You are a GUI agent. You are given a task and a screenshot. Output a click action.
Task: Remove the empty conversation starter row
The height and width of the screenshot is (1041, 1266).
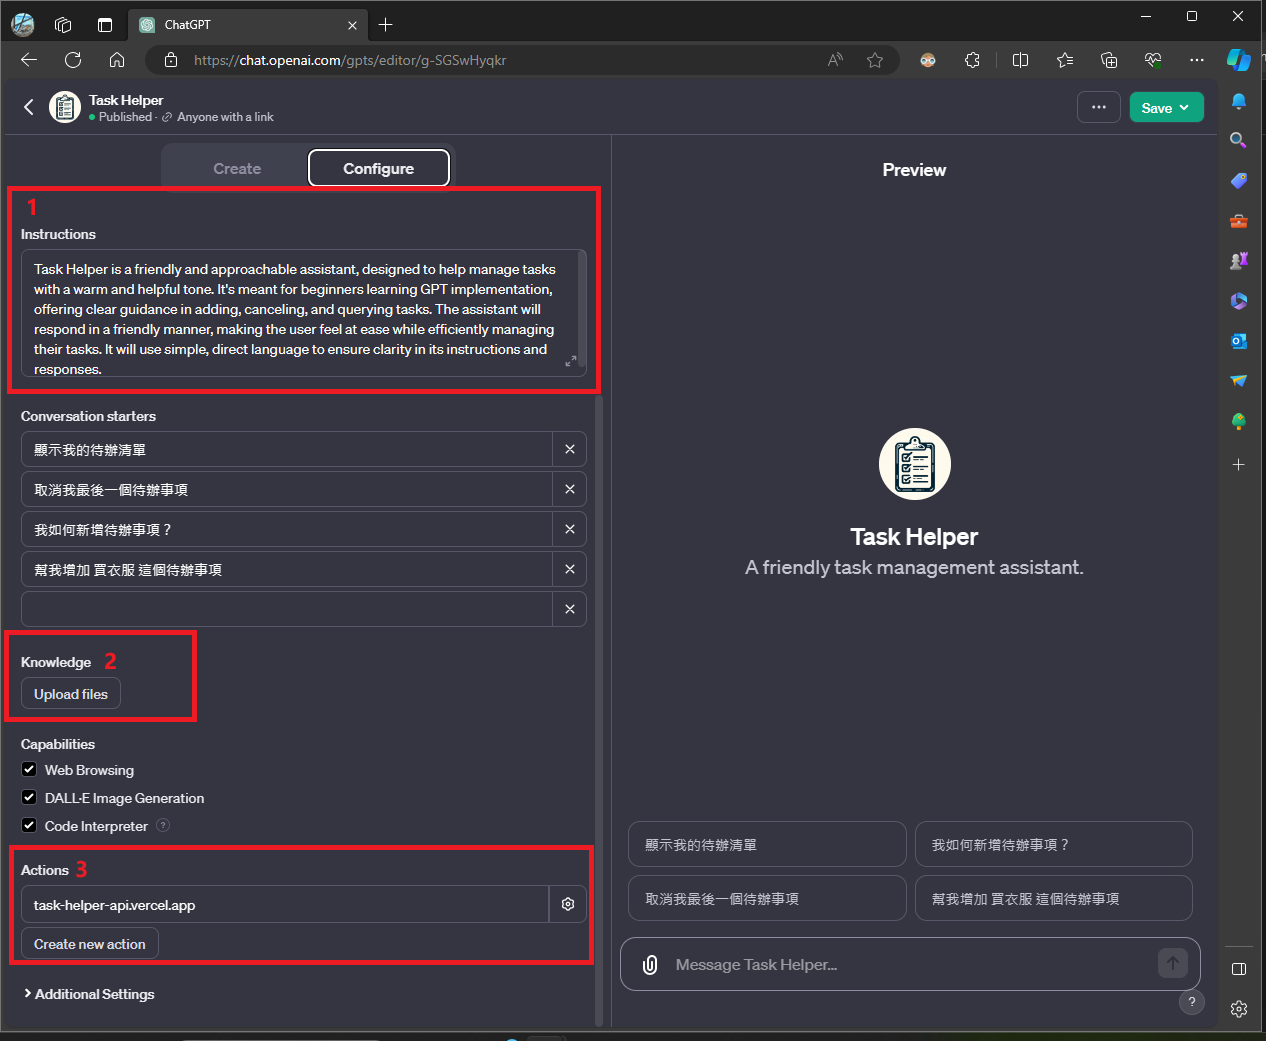(x=570, y=609)
